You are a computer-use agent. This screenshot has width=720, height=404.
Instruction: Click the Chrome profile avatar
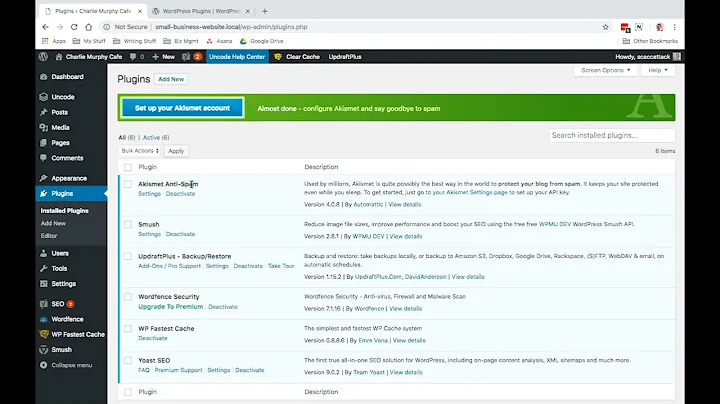click(x=660, y=27)
